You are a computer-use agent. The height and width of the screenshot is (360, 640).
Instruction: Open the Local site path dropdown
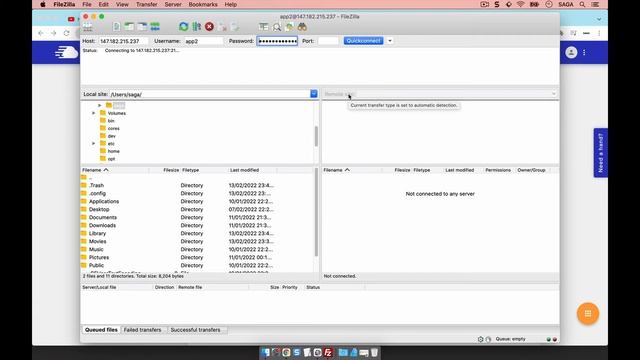pos(313,94)
